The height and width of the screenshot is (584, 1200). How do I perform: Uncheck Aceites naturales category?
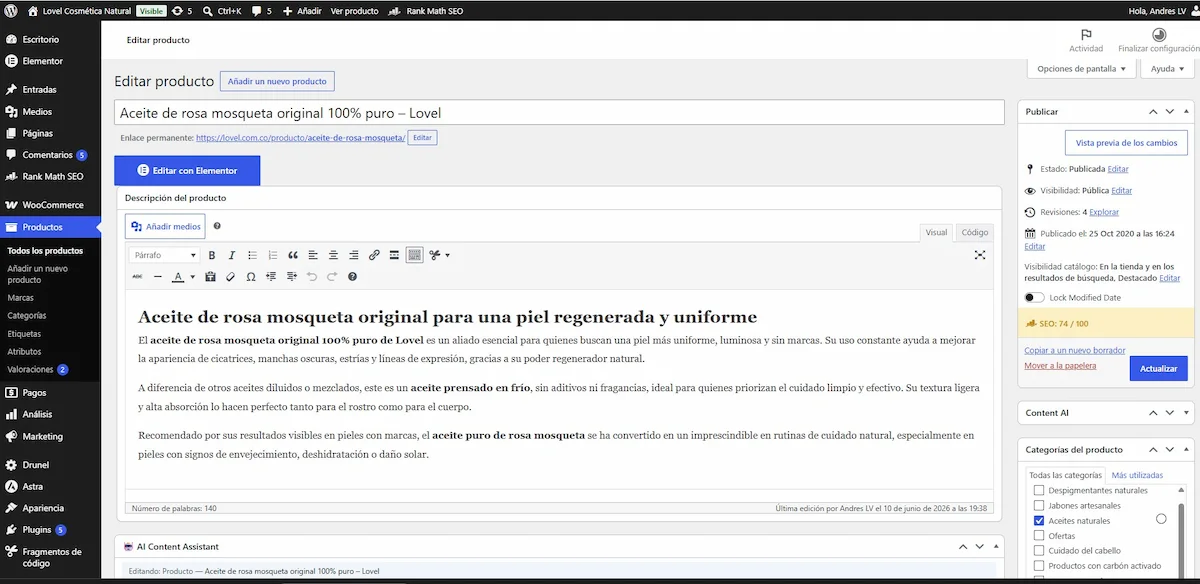(1039, 521)
